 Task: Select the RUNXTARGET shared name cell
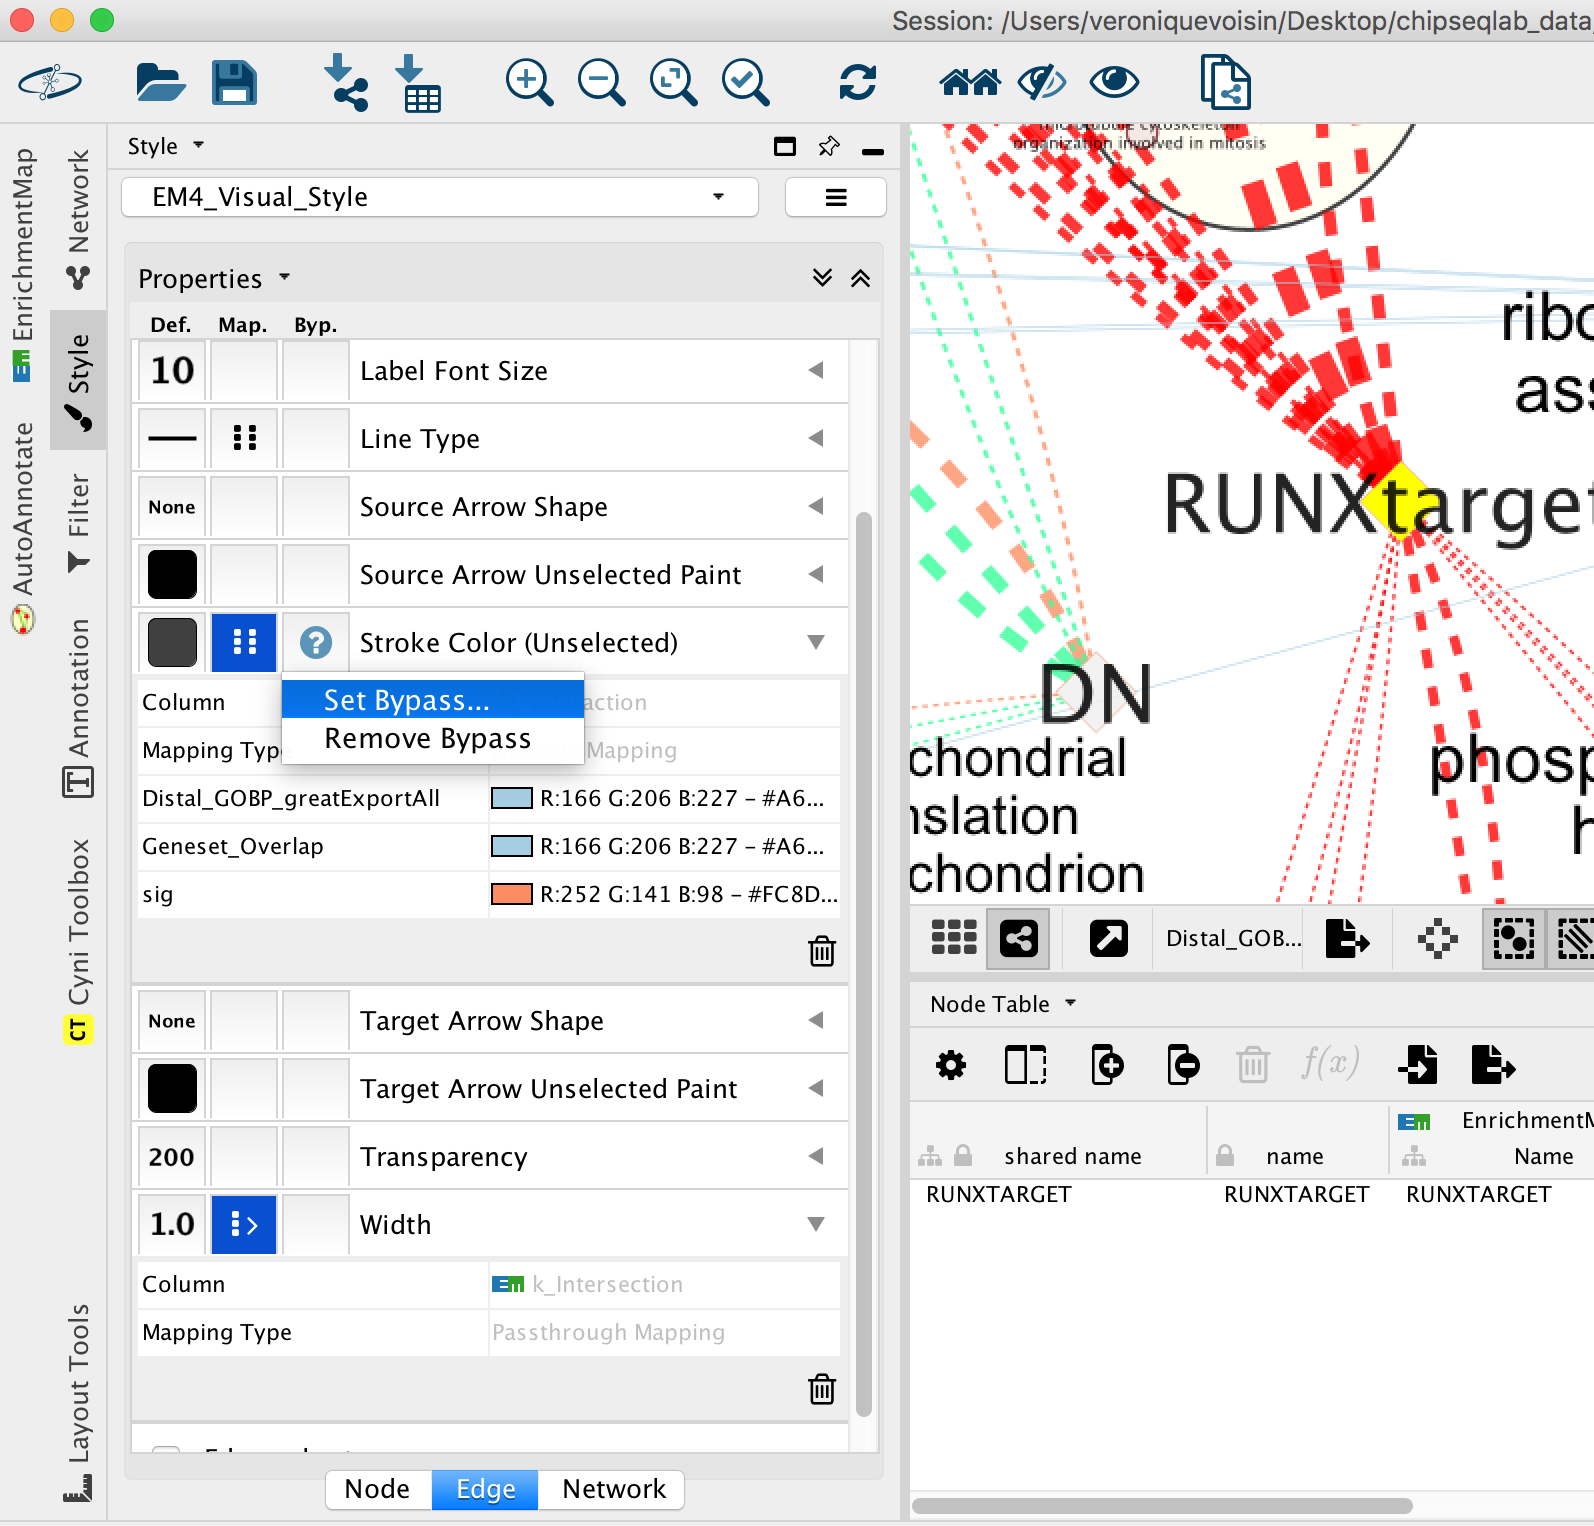point(999,1194)
